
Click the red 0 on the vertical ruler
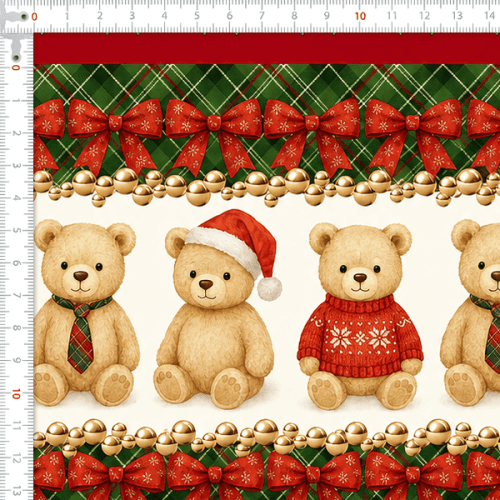(x=16, y=68)
